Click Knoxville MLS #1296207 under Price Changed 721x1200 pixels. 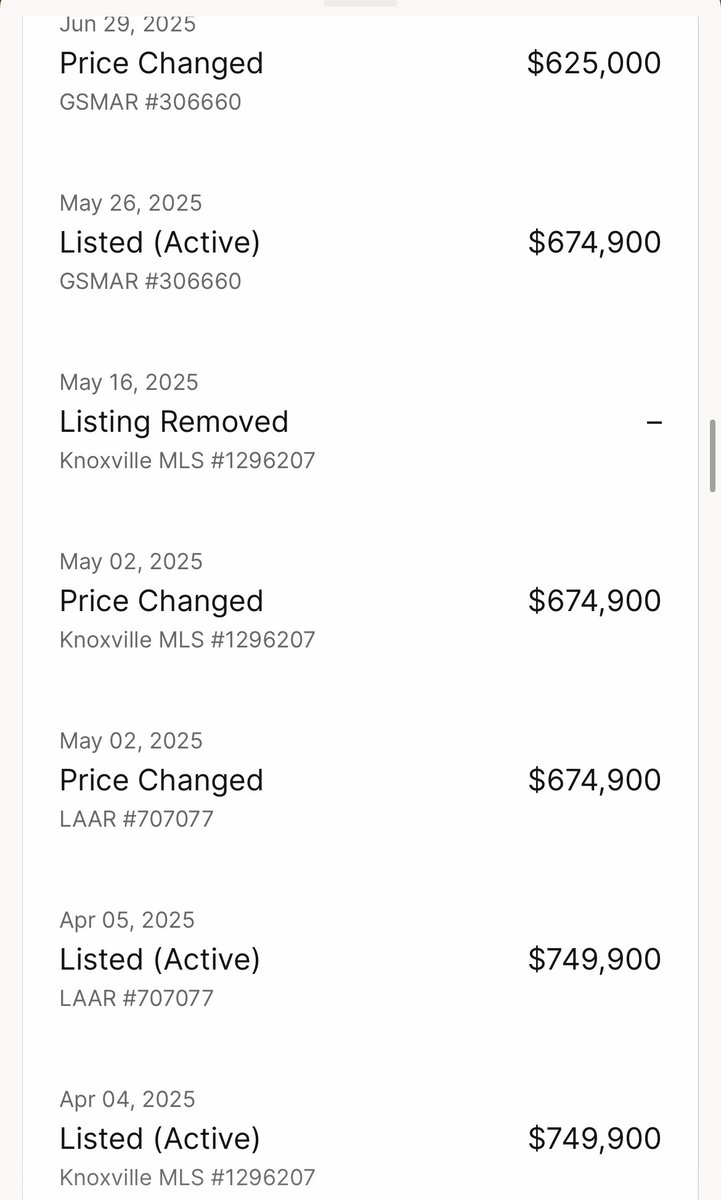(x=187, y=639)
